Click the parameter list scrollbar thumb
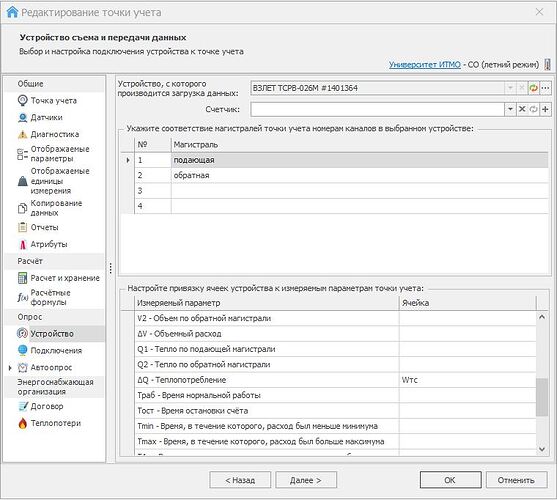 click(x=542, y=397)
